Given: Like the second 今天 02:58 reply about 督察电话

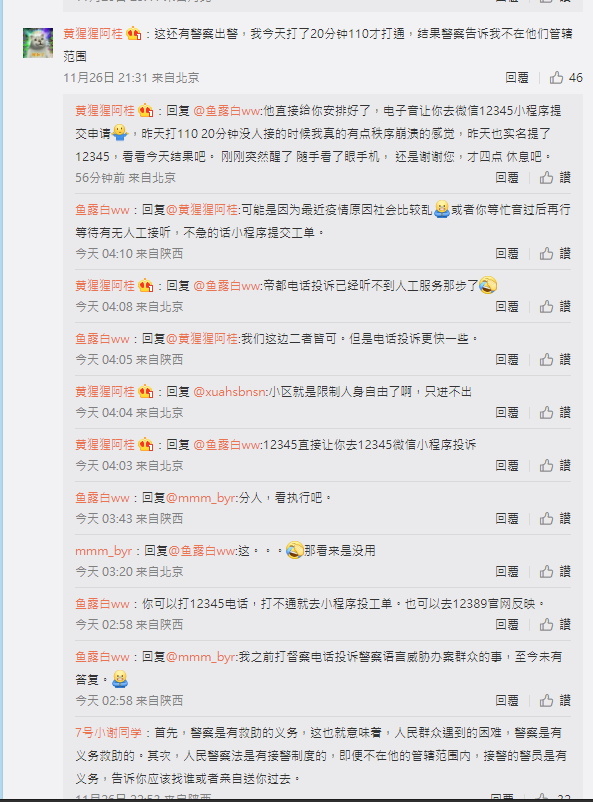Looking at the screenshot, I should pos(555,700).
